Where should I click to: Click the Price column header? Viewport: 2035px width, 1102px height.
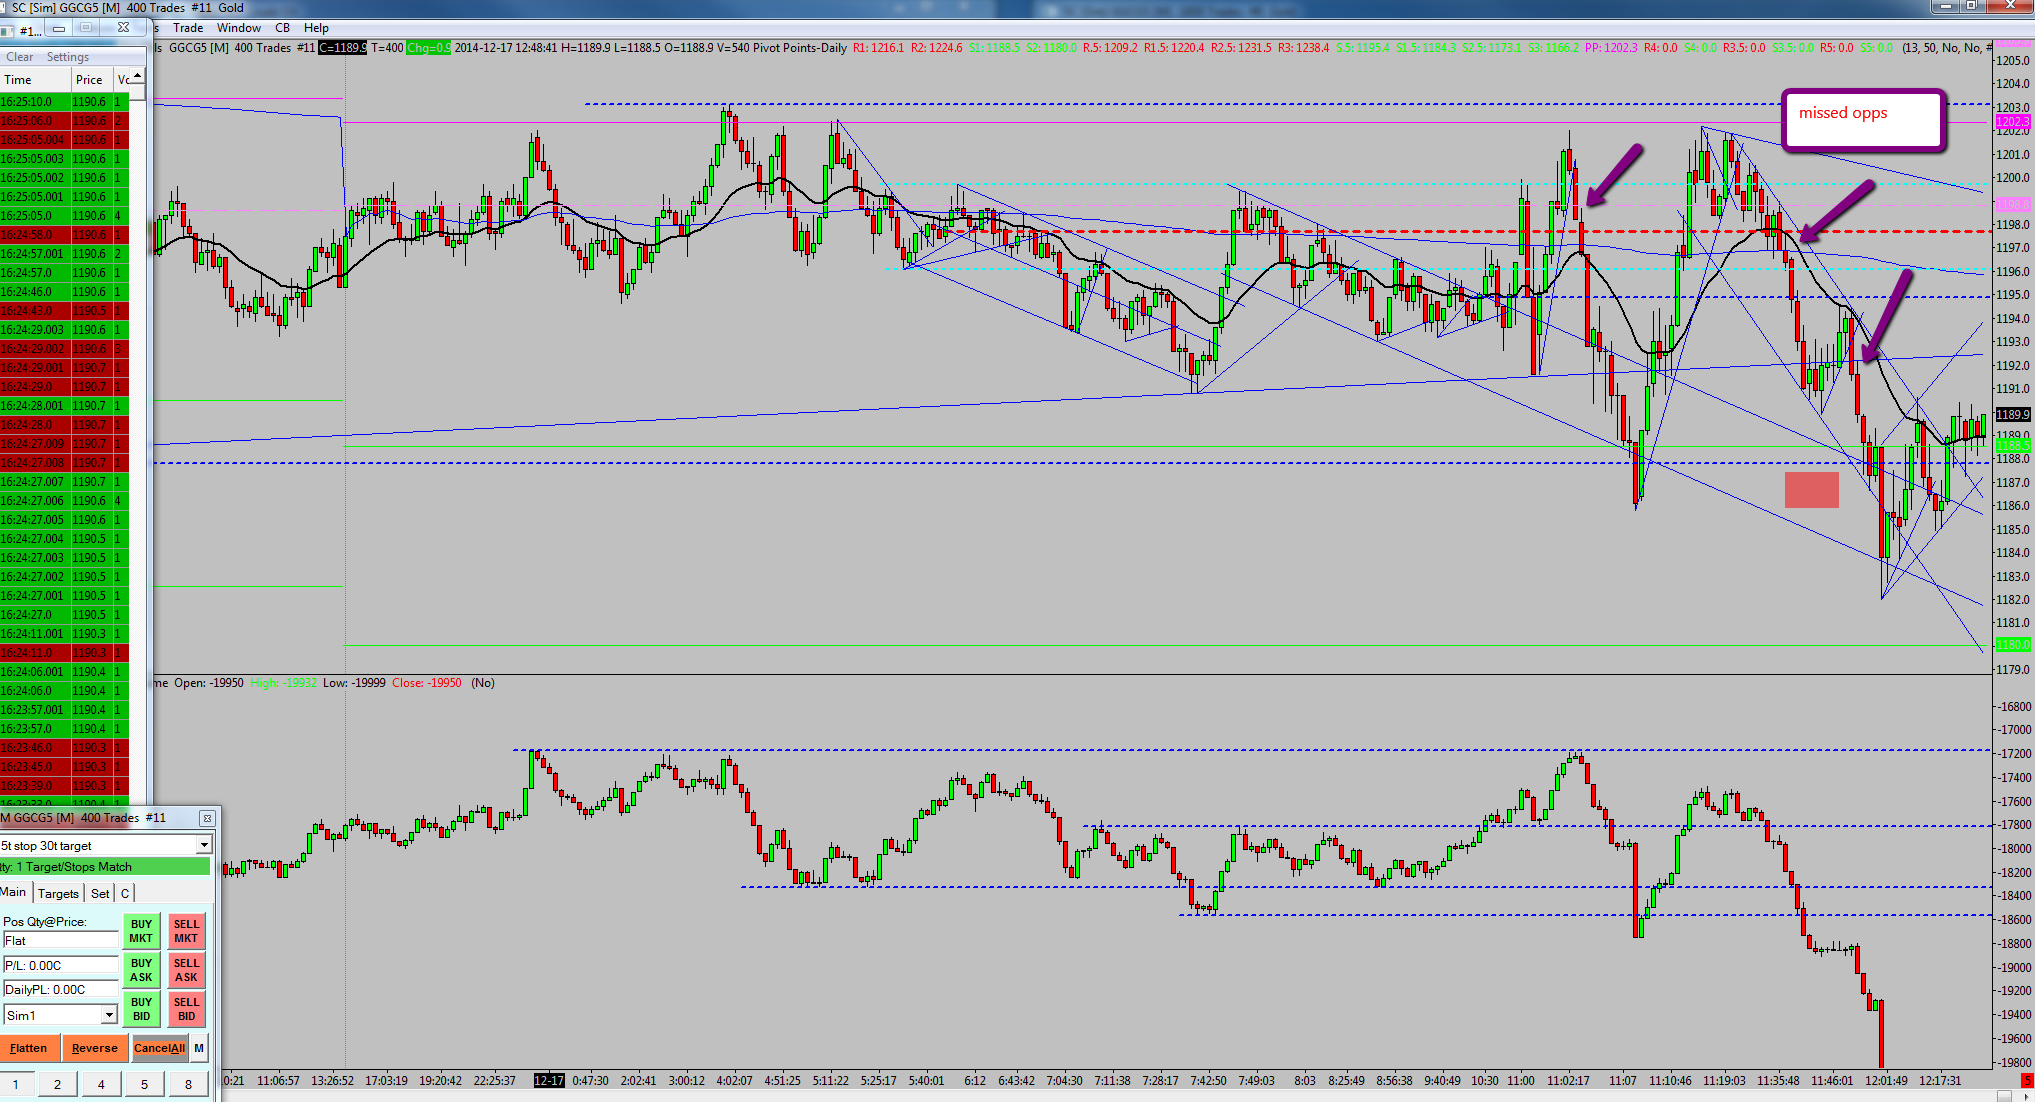click(x=91, y=79)
